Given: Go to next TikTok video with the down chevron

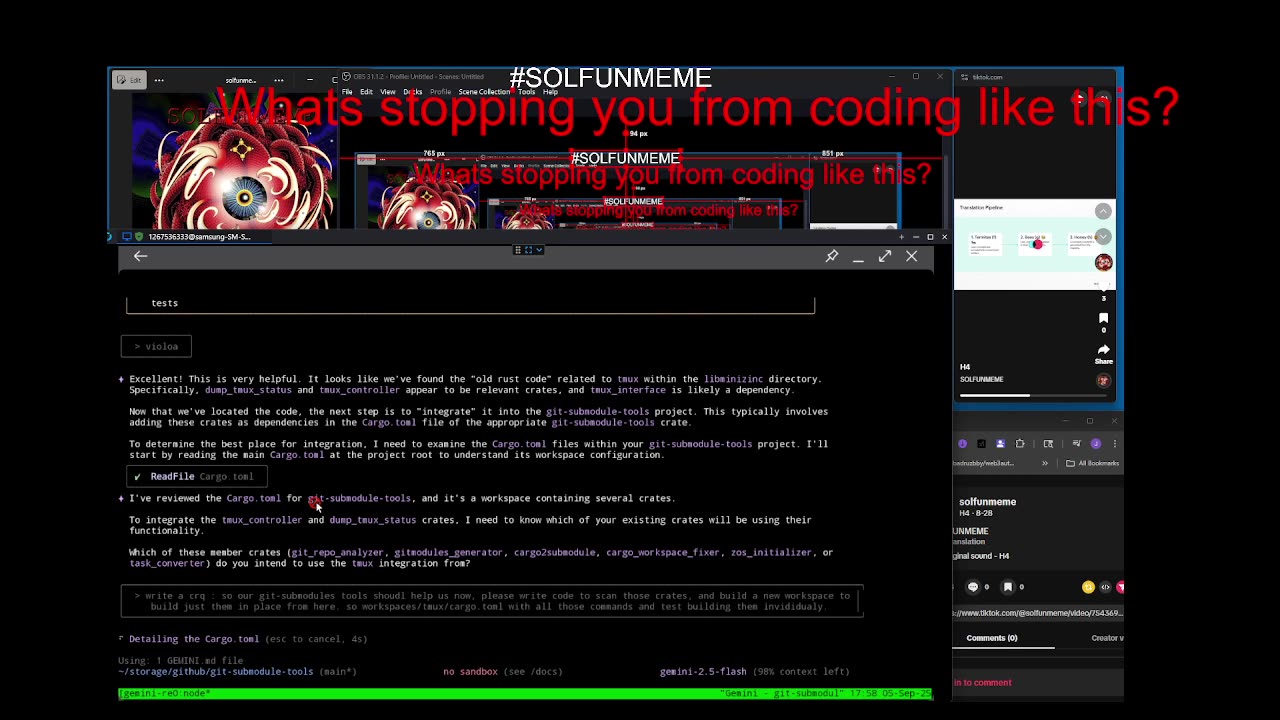Looking at the screenshot, I should (1103, 237).
